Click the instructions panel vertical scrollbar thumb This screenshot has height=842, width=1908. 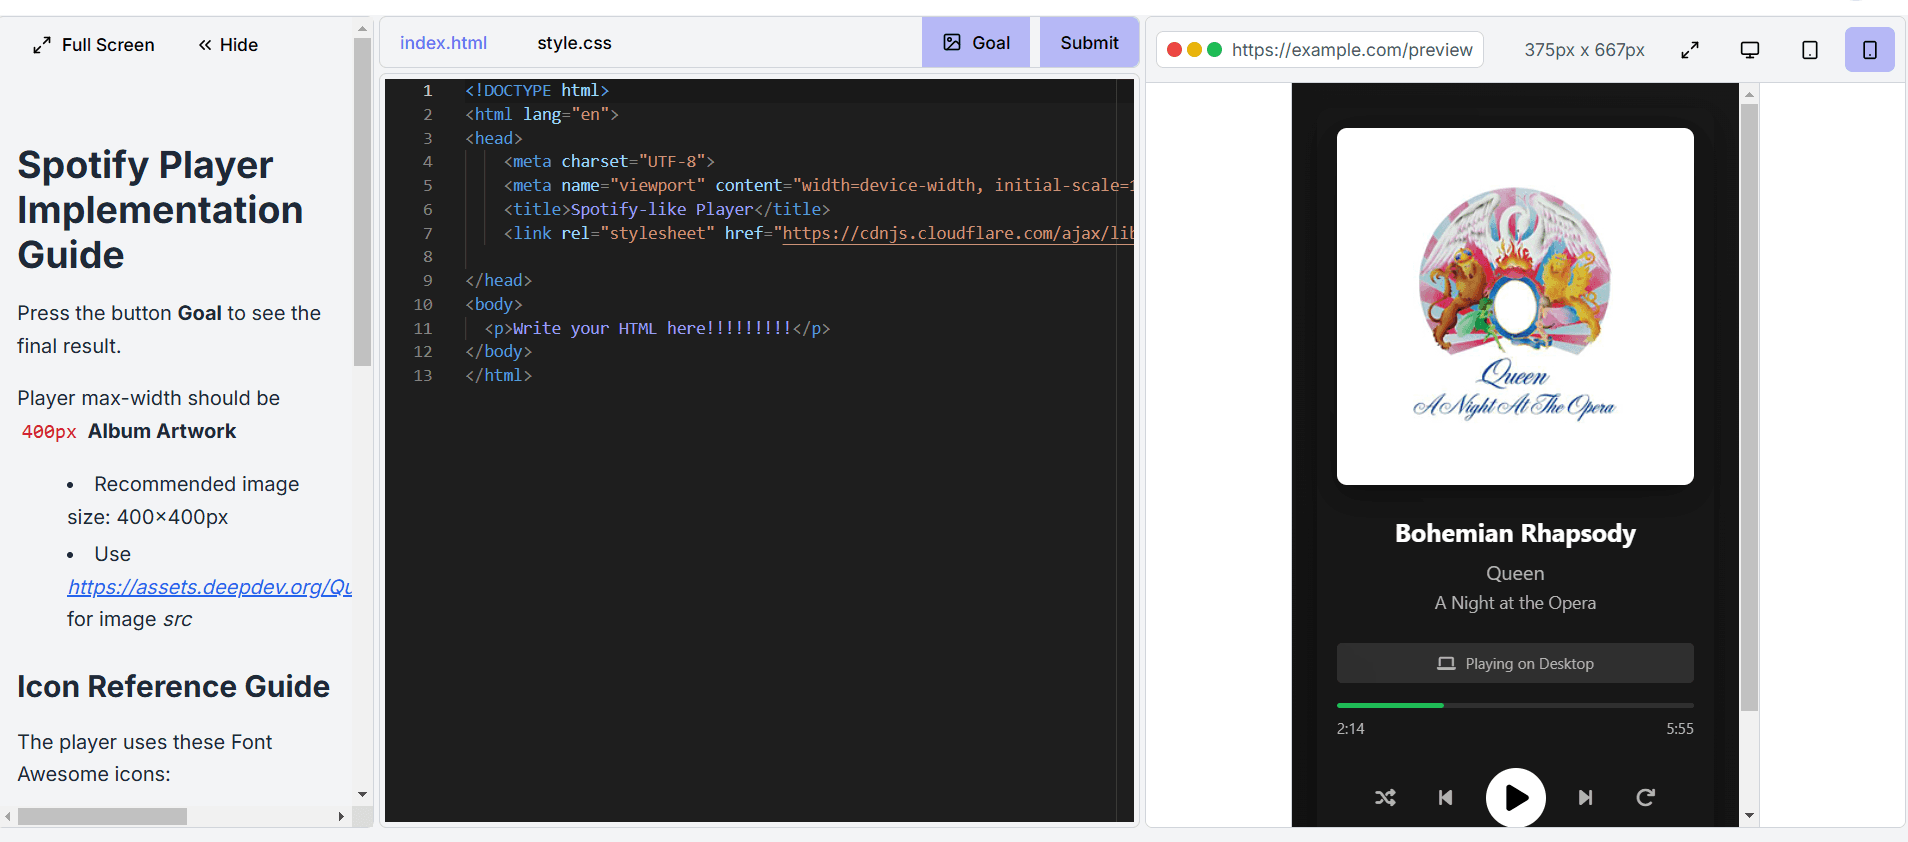pyautogui.click(x=362, y=202)
